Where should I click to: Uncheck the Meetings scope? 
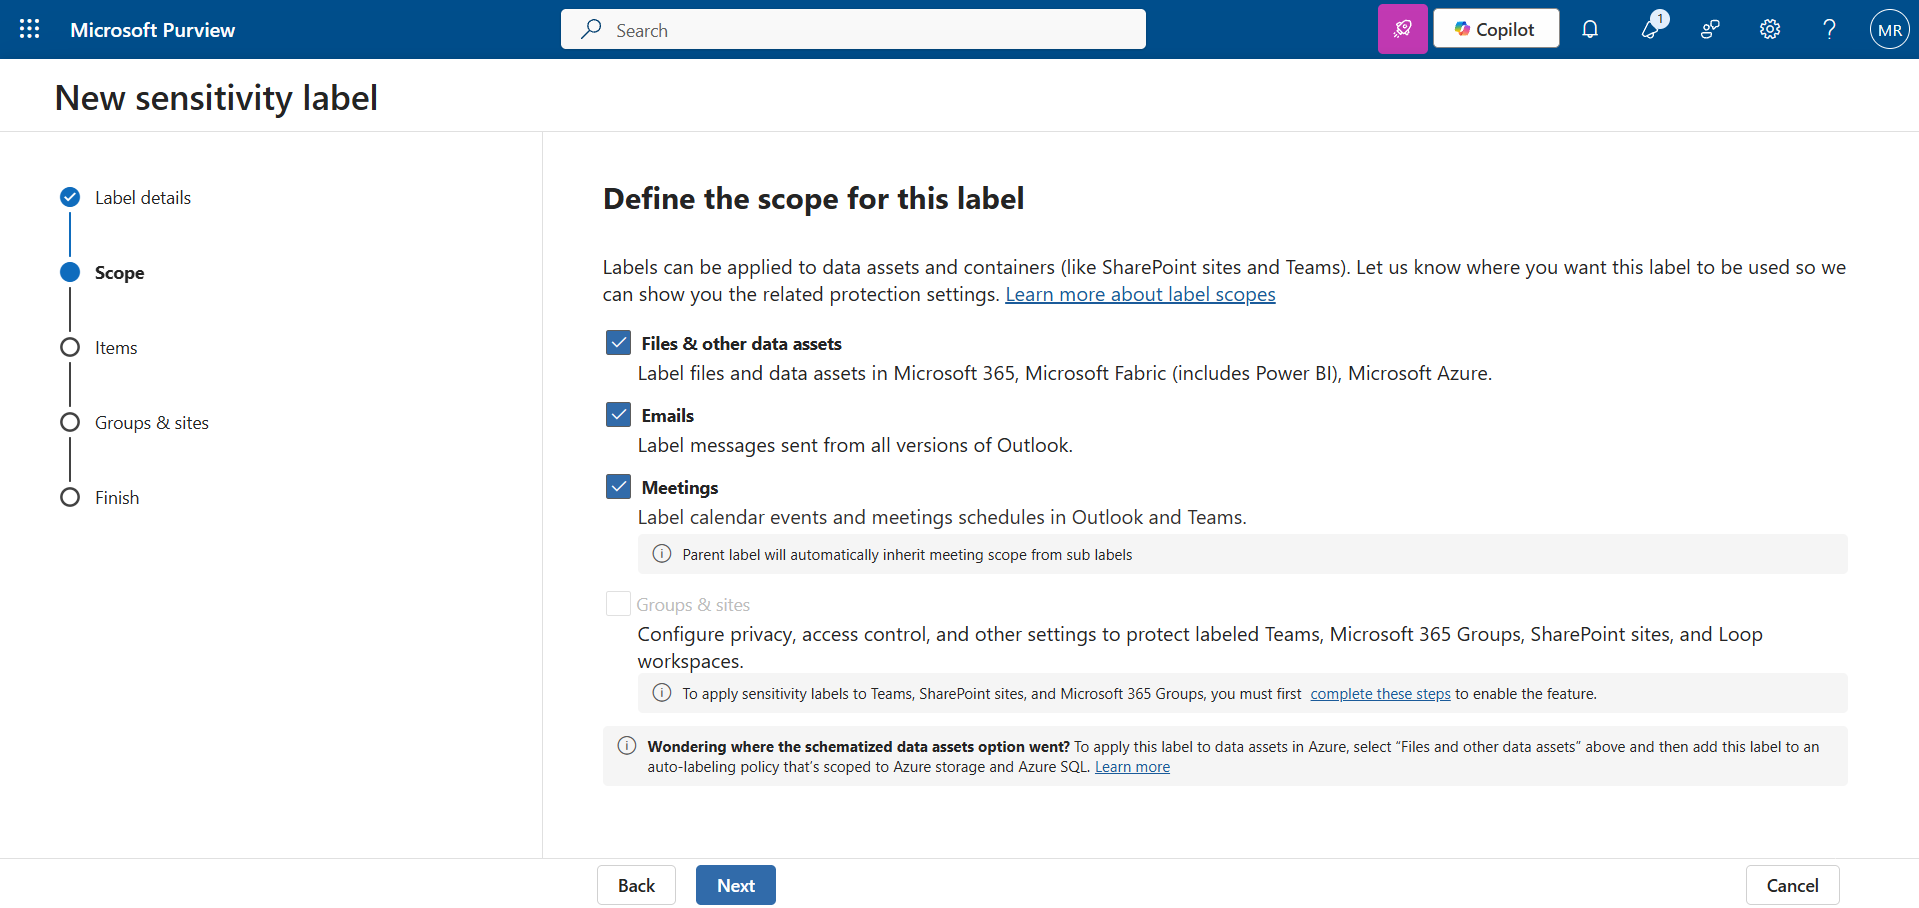pyautogui.click(x=618, y=486)
